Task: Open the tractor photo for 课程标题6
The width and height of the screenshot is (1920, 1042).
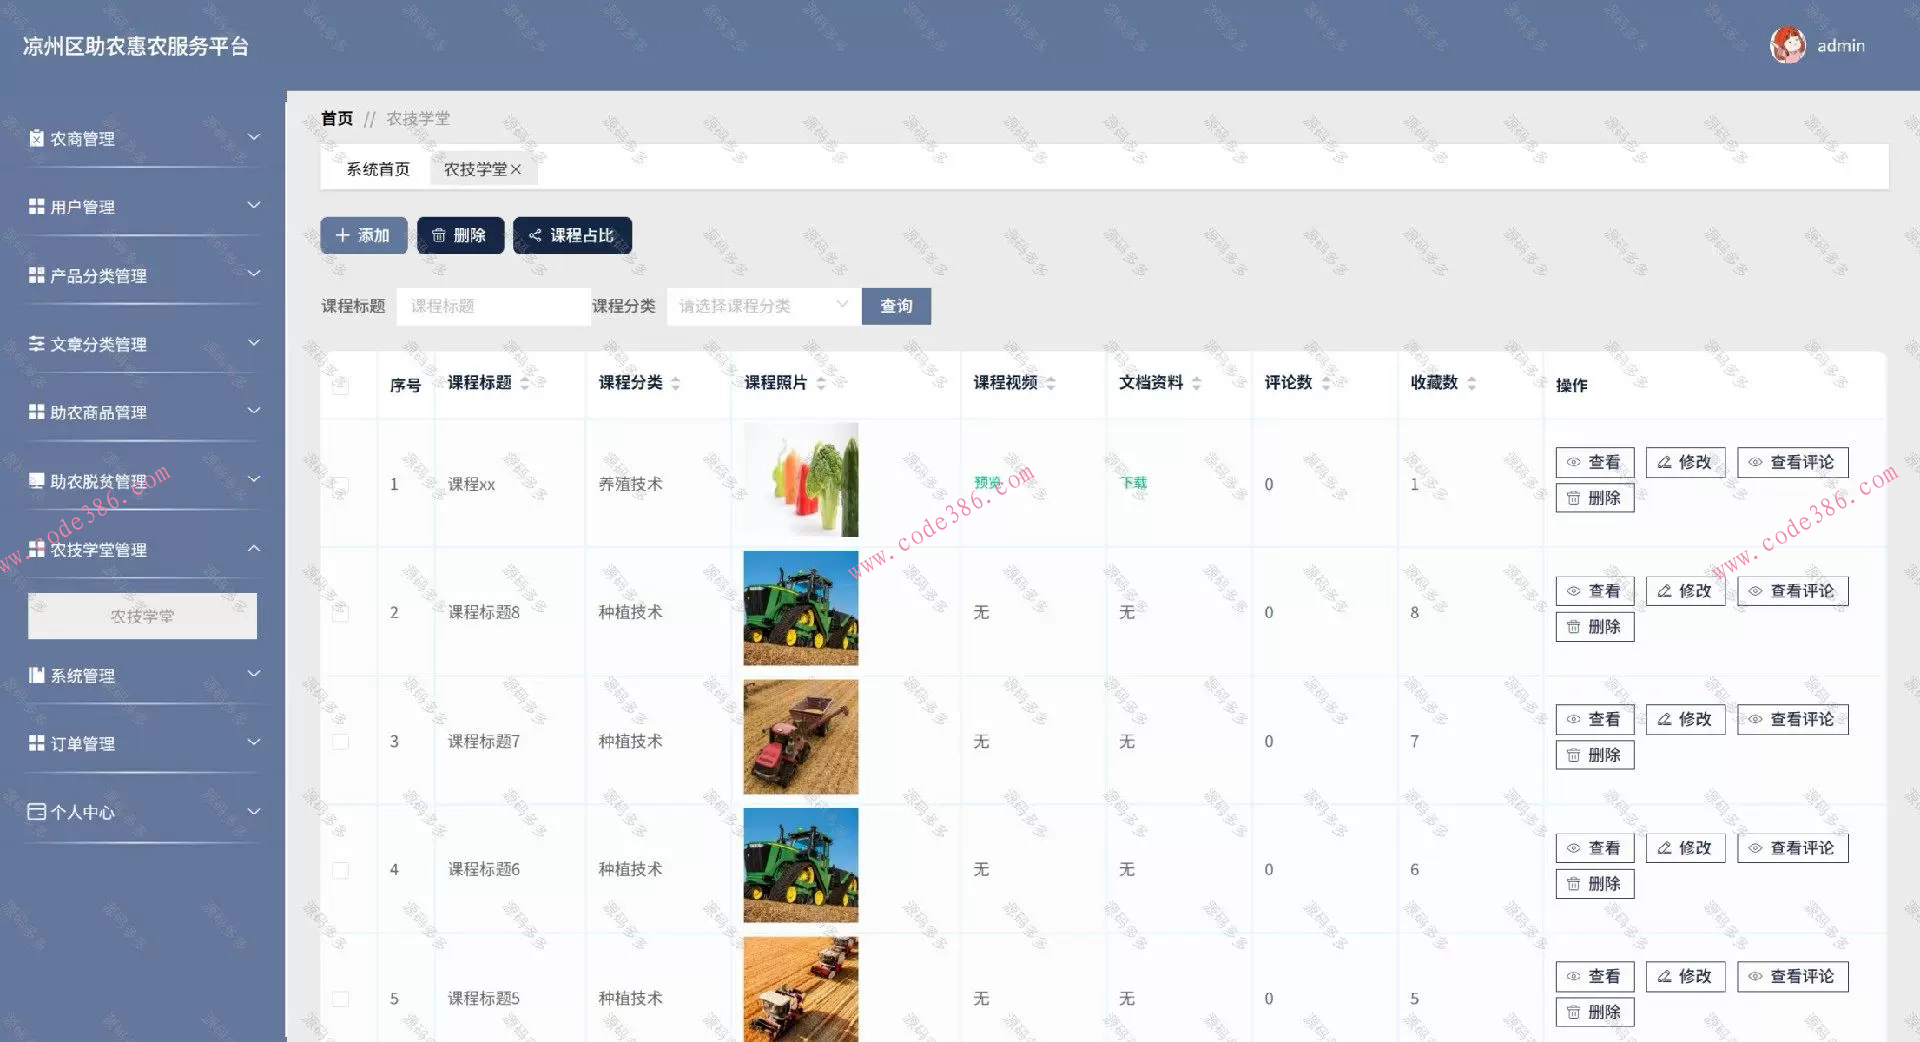Action: (801, 865)
